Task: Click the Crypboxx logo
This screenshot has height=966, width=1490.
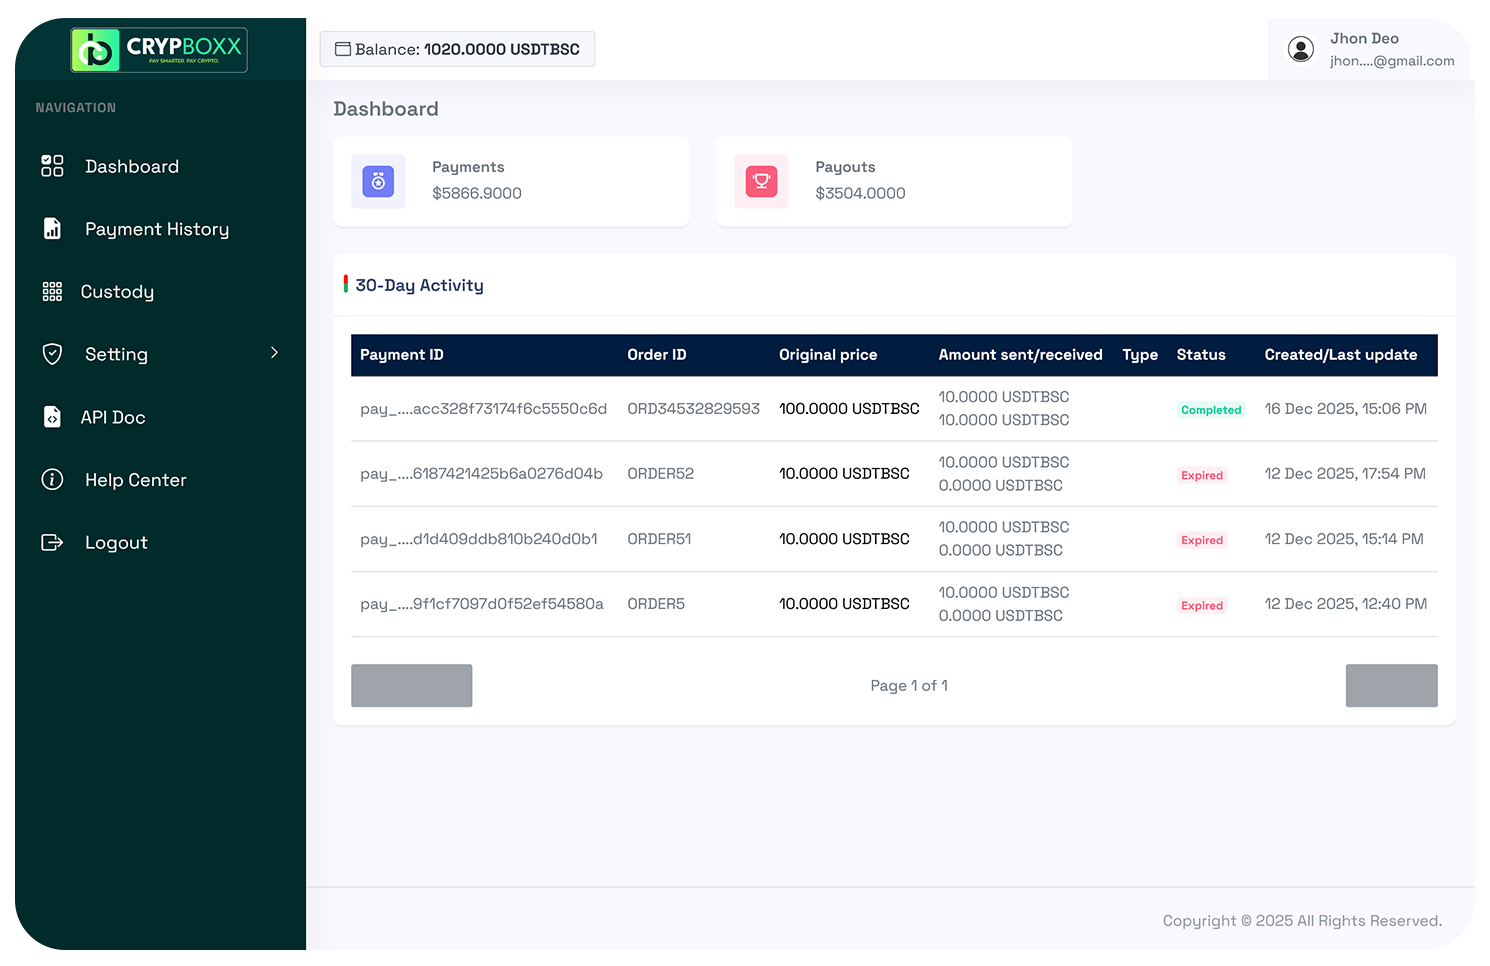Action: coord(159,49)
